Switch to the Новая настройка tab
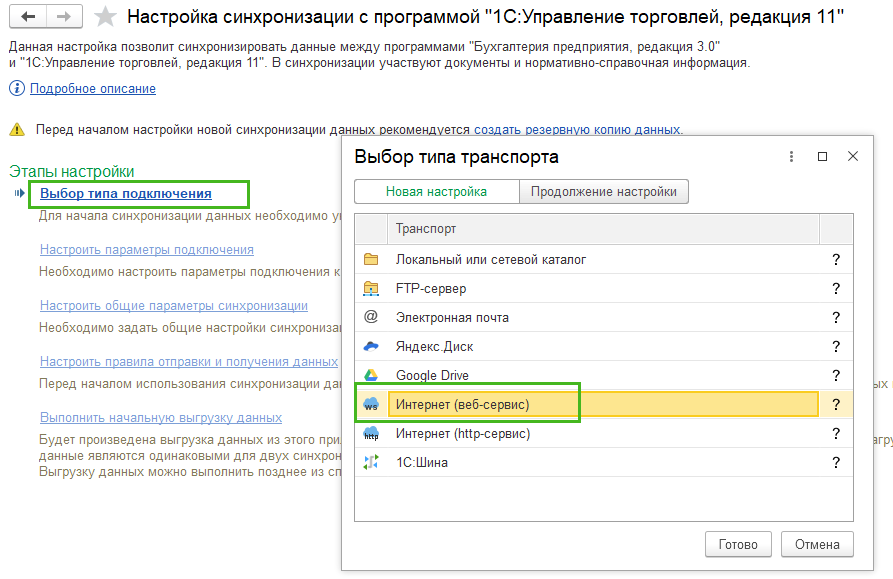Screen dimensions: 893x579 click(436, 192)
